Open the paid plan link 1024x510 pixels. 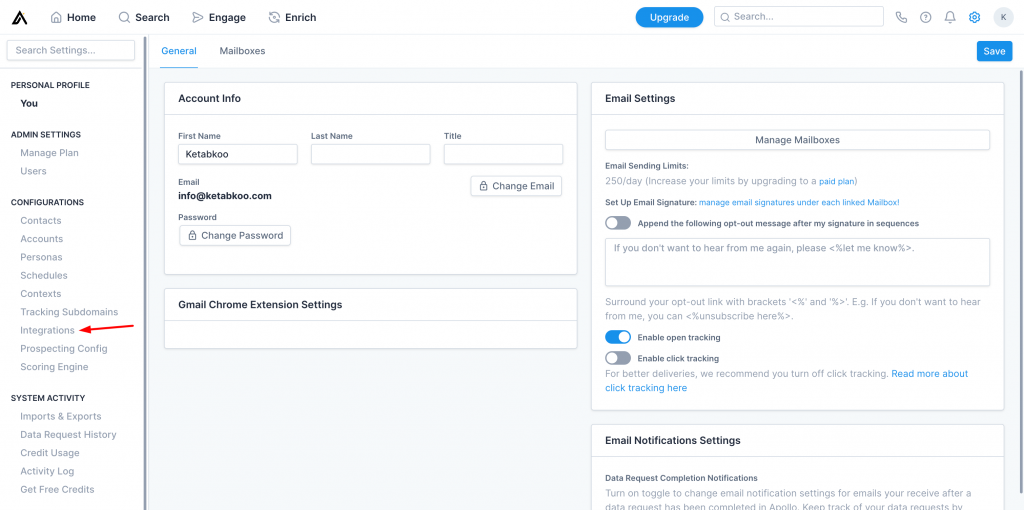[x=837, y=181]
